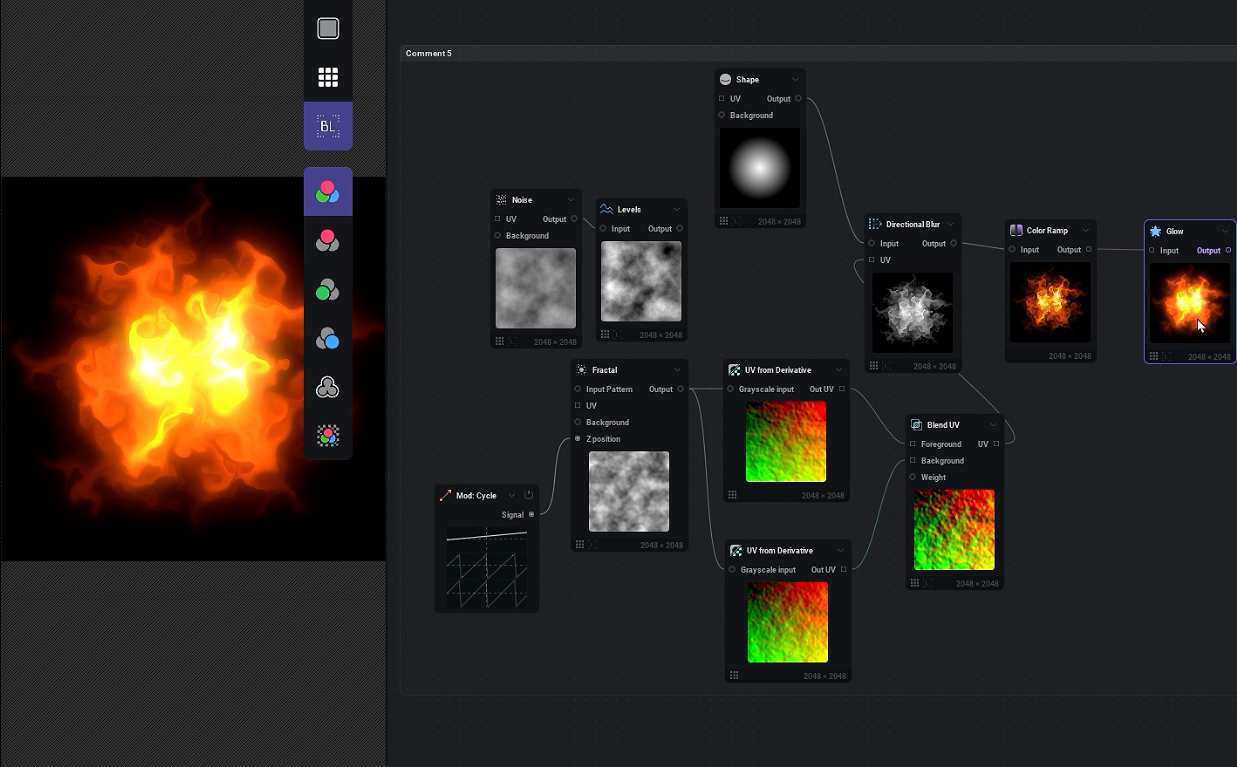The image size is (1237, 767).
Task: Click the grid icon below the Glow preview
Action: (x=1154, y=356)
